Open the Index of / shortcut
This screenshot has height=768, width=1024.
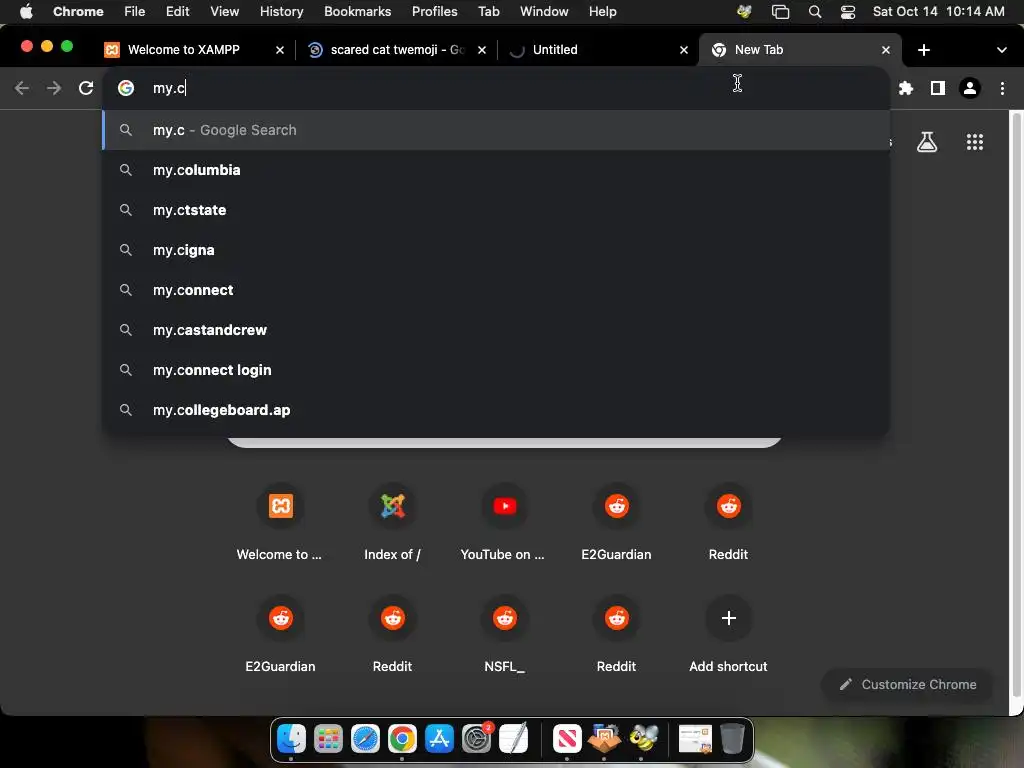click(x=392, y=522)
